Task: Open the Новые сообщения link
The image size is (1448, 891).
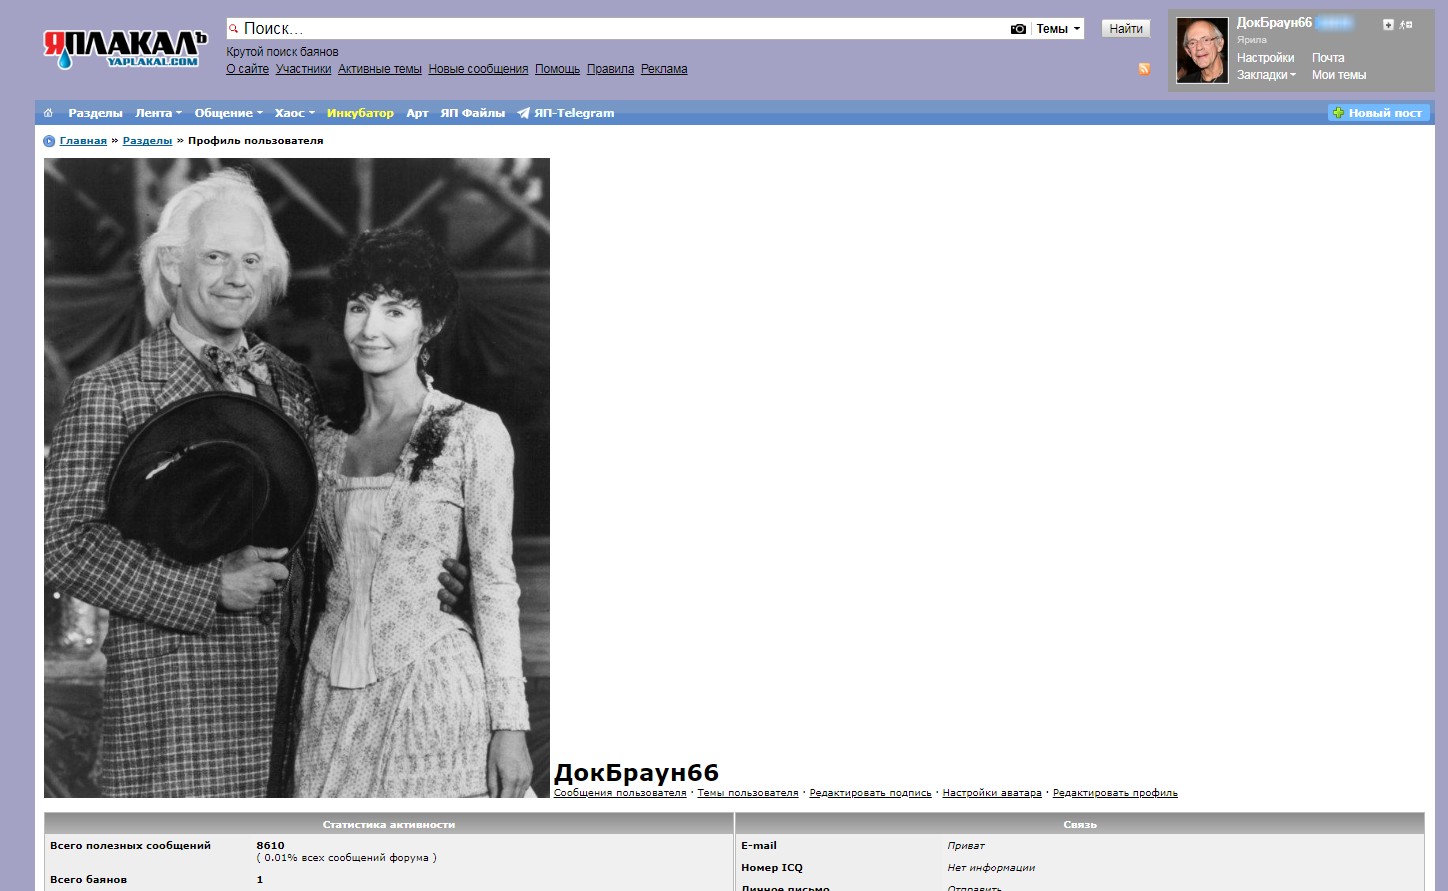Action: 478,69
